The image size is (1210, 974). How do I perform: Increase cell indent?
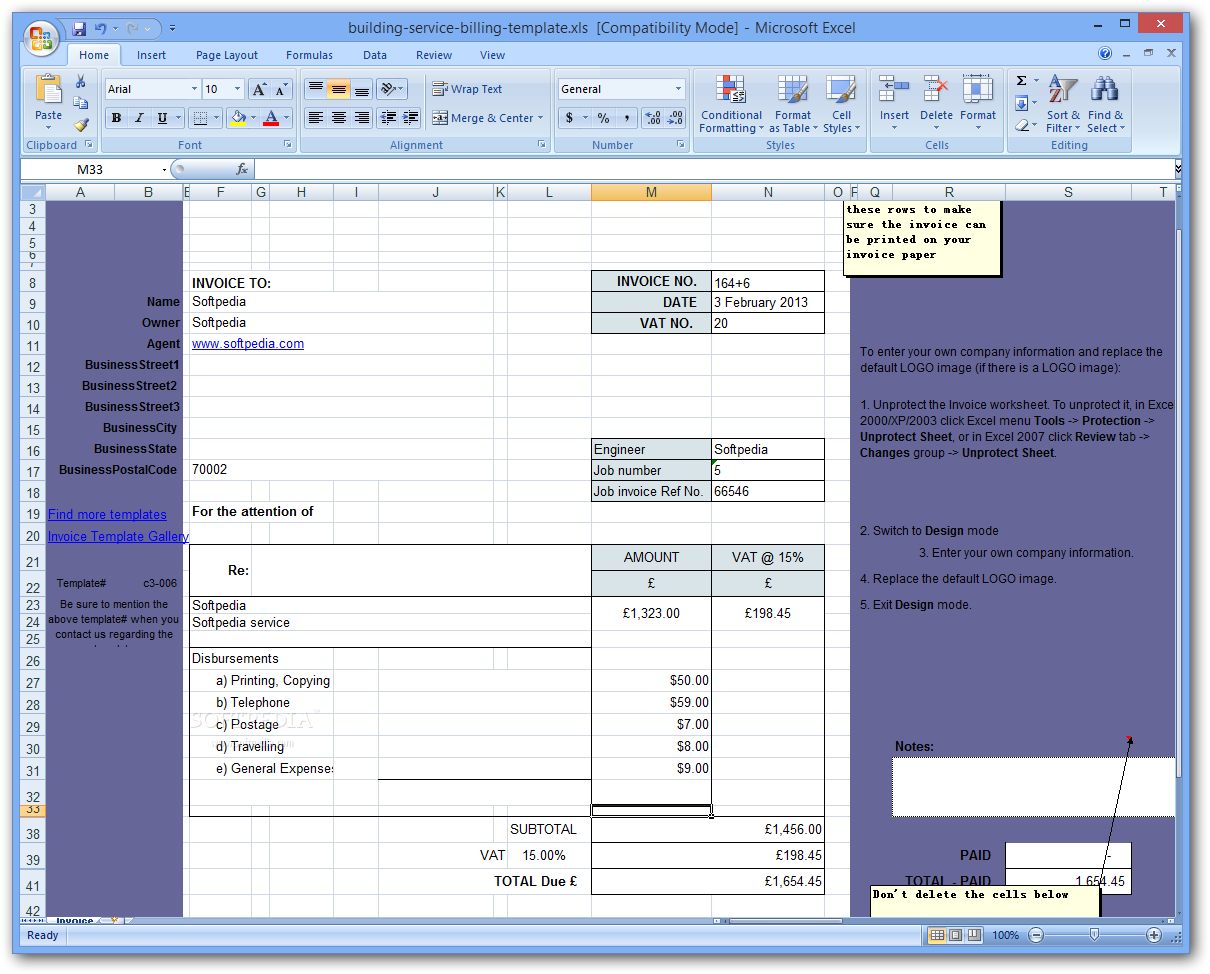point(410,118)
